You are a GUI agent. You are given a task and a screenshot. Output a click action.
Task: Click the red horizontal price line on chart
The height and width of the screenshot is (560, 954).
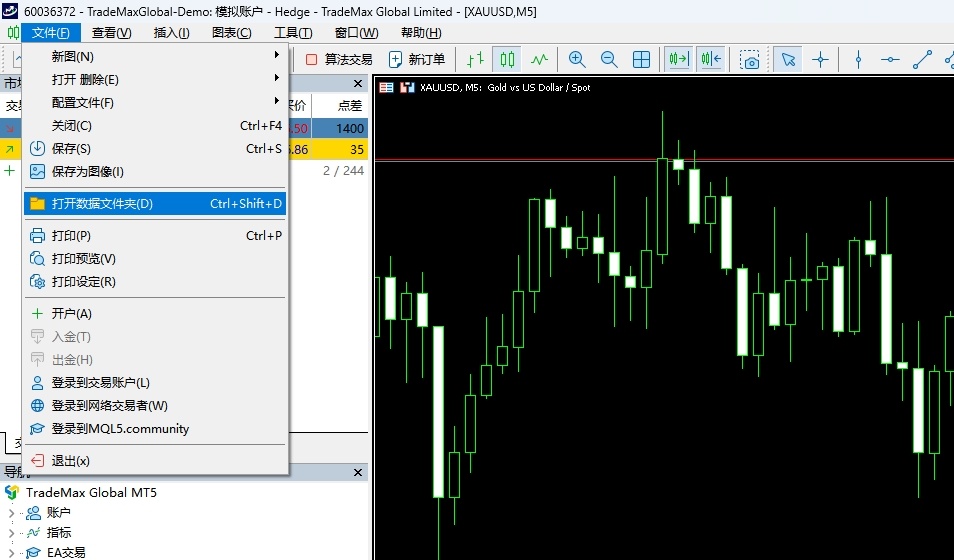pos(664,161)
